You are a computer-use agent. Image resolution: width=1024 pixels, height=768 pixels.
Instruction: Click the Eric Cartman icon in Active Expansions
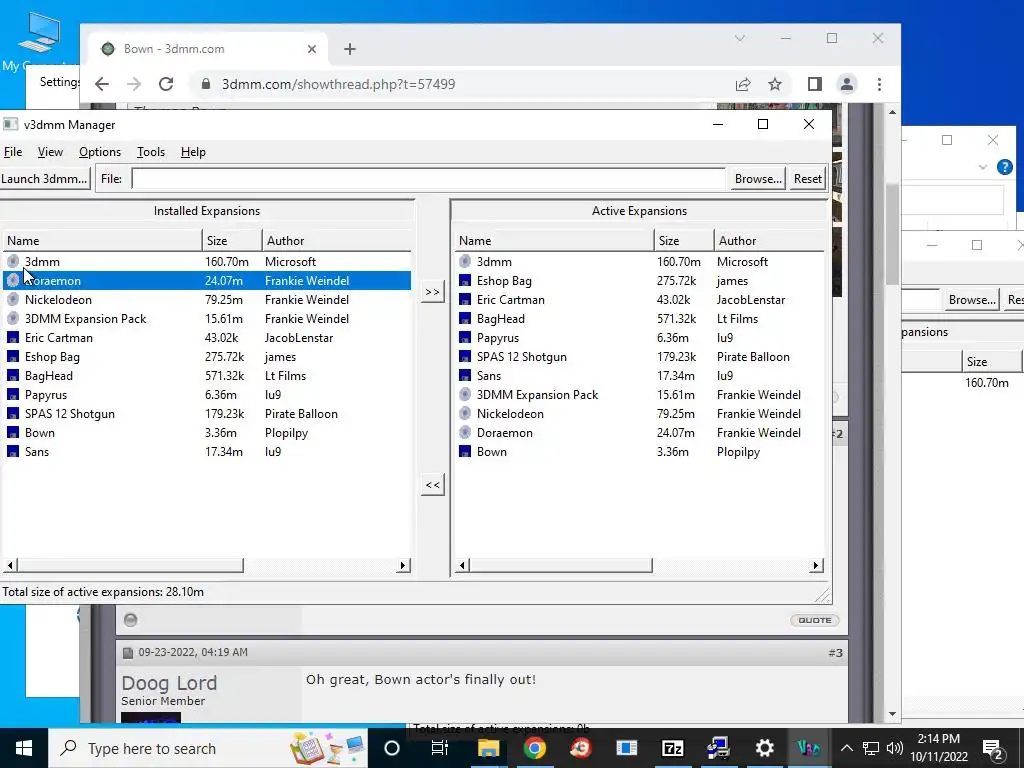pyautogui.click(x=465, y=300)
